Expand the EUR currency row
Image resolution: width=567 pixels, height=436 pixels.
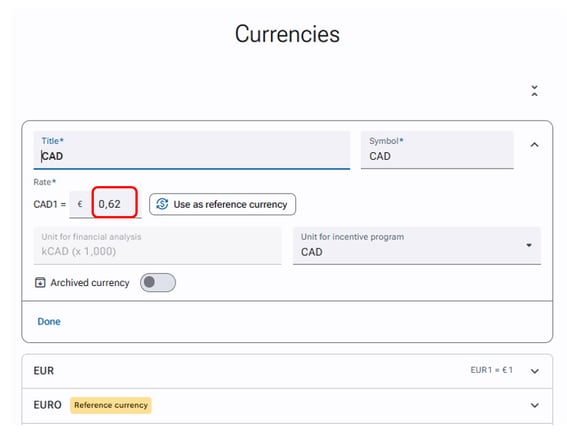(x=535, y=371)
